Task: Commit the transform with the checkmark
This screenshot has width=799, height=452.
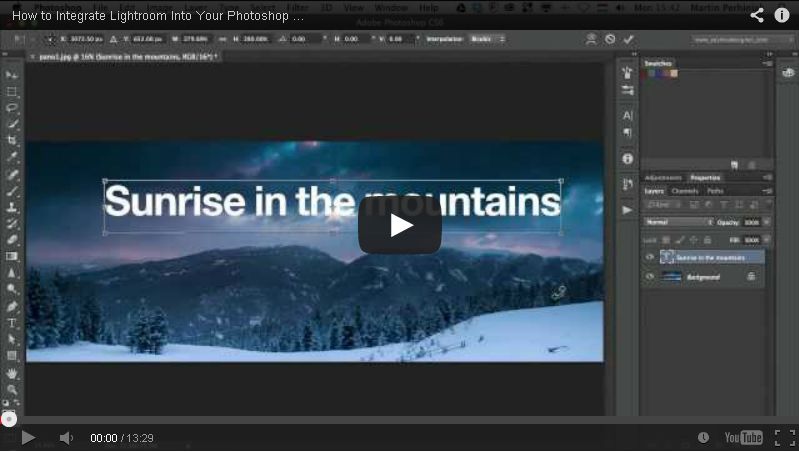Action: click(628, 39)
